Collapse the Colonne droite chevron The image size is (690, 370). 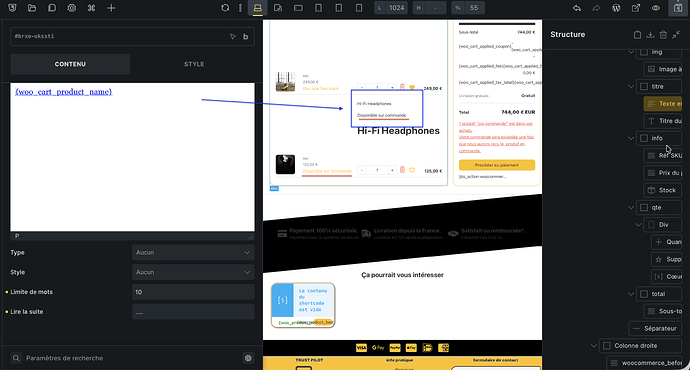pos(594,346)
